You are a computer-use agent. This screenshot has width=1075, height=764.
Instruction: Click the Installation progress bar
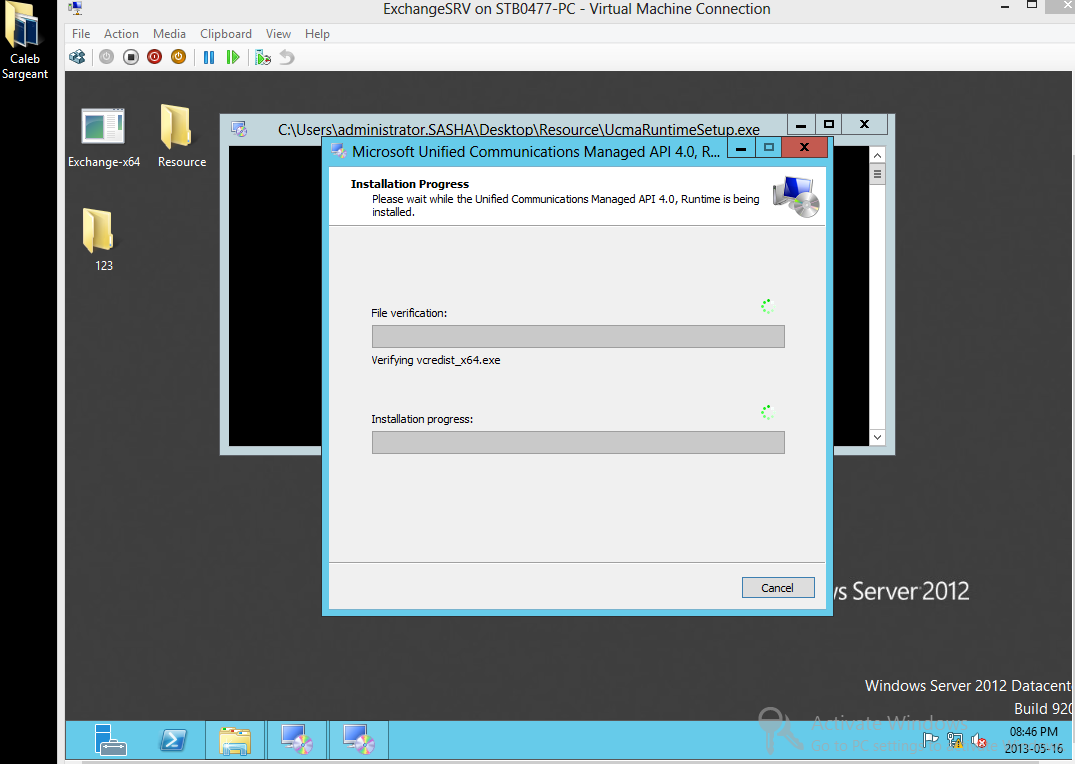click(x=578, y=442)
